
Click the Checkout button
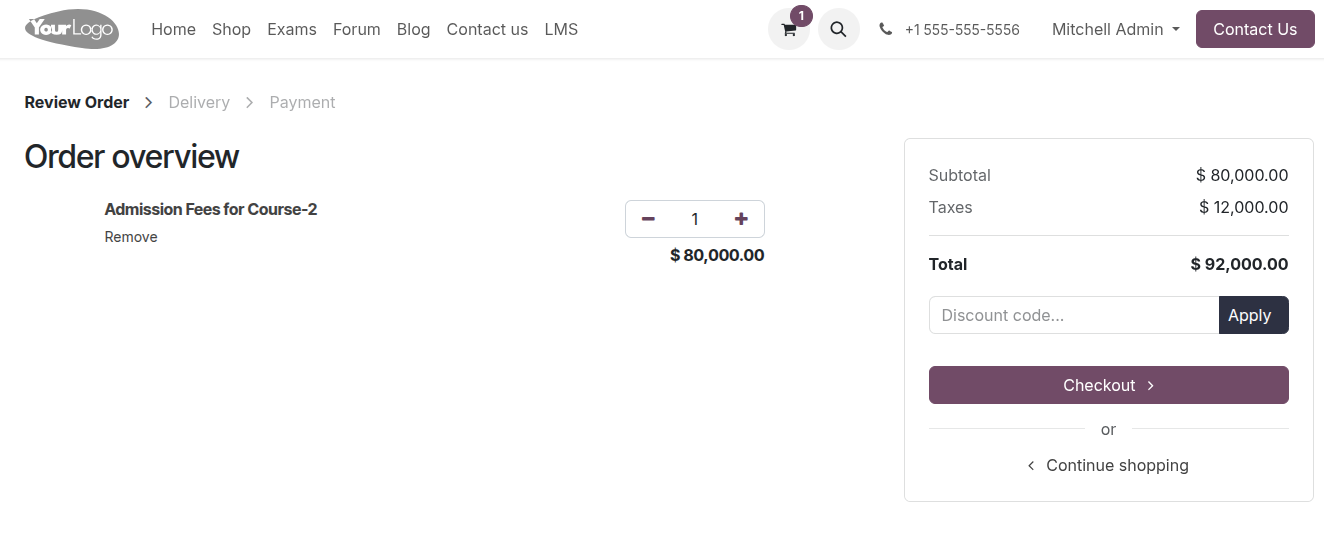coord(1108,385)
